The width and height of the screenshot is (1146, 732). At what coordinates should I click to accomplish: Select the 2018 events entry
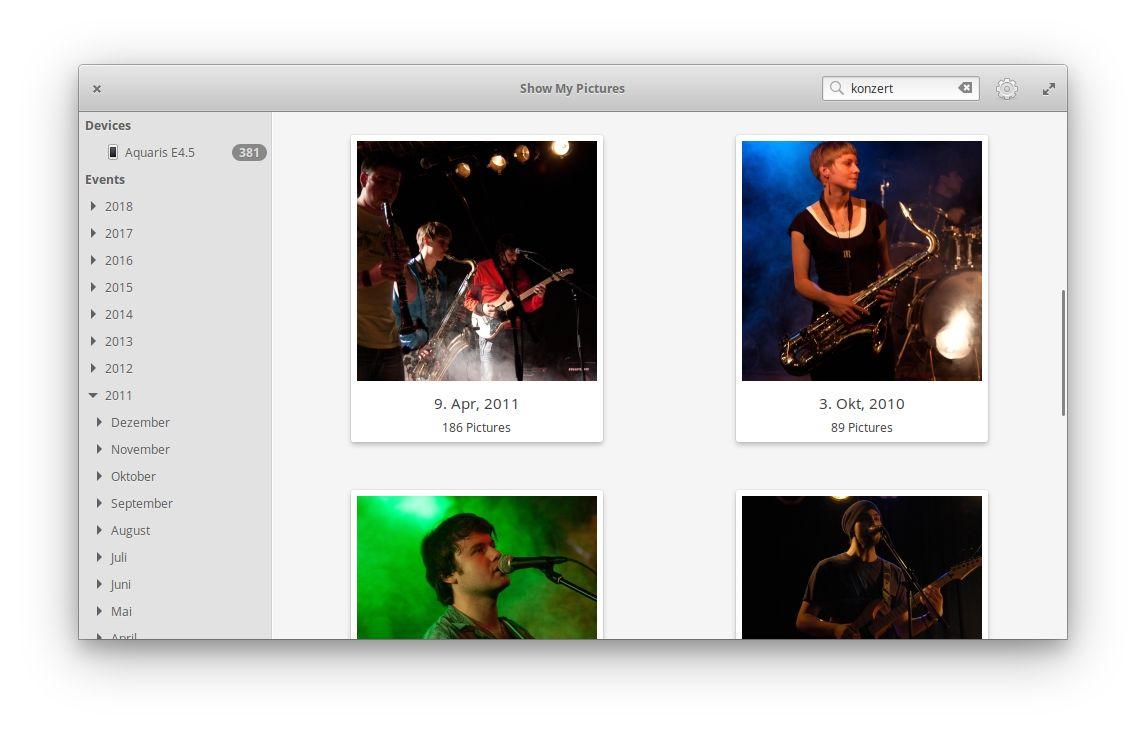coord(118,206)
